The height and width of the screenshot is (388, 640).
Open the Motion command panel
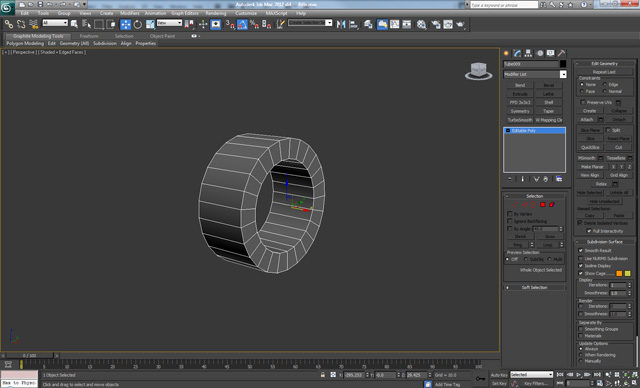point(540,53)
